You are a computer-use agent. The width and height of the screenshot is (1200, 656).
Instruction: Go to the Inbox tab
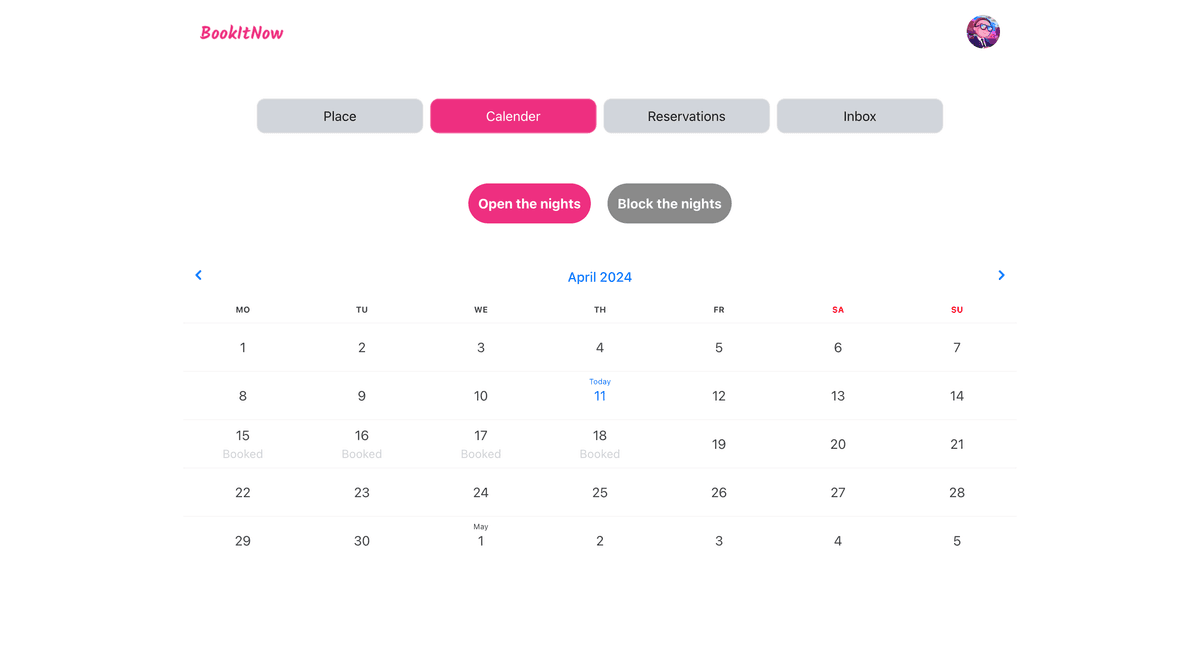(x=859, y=116)
